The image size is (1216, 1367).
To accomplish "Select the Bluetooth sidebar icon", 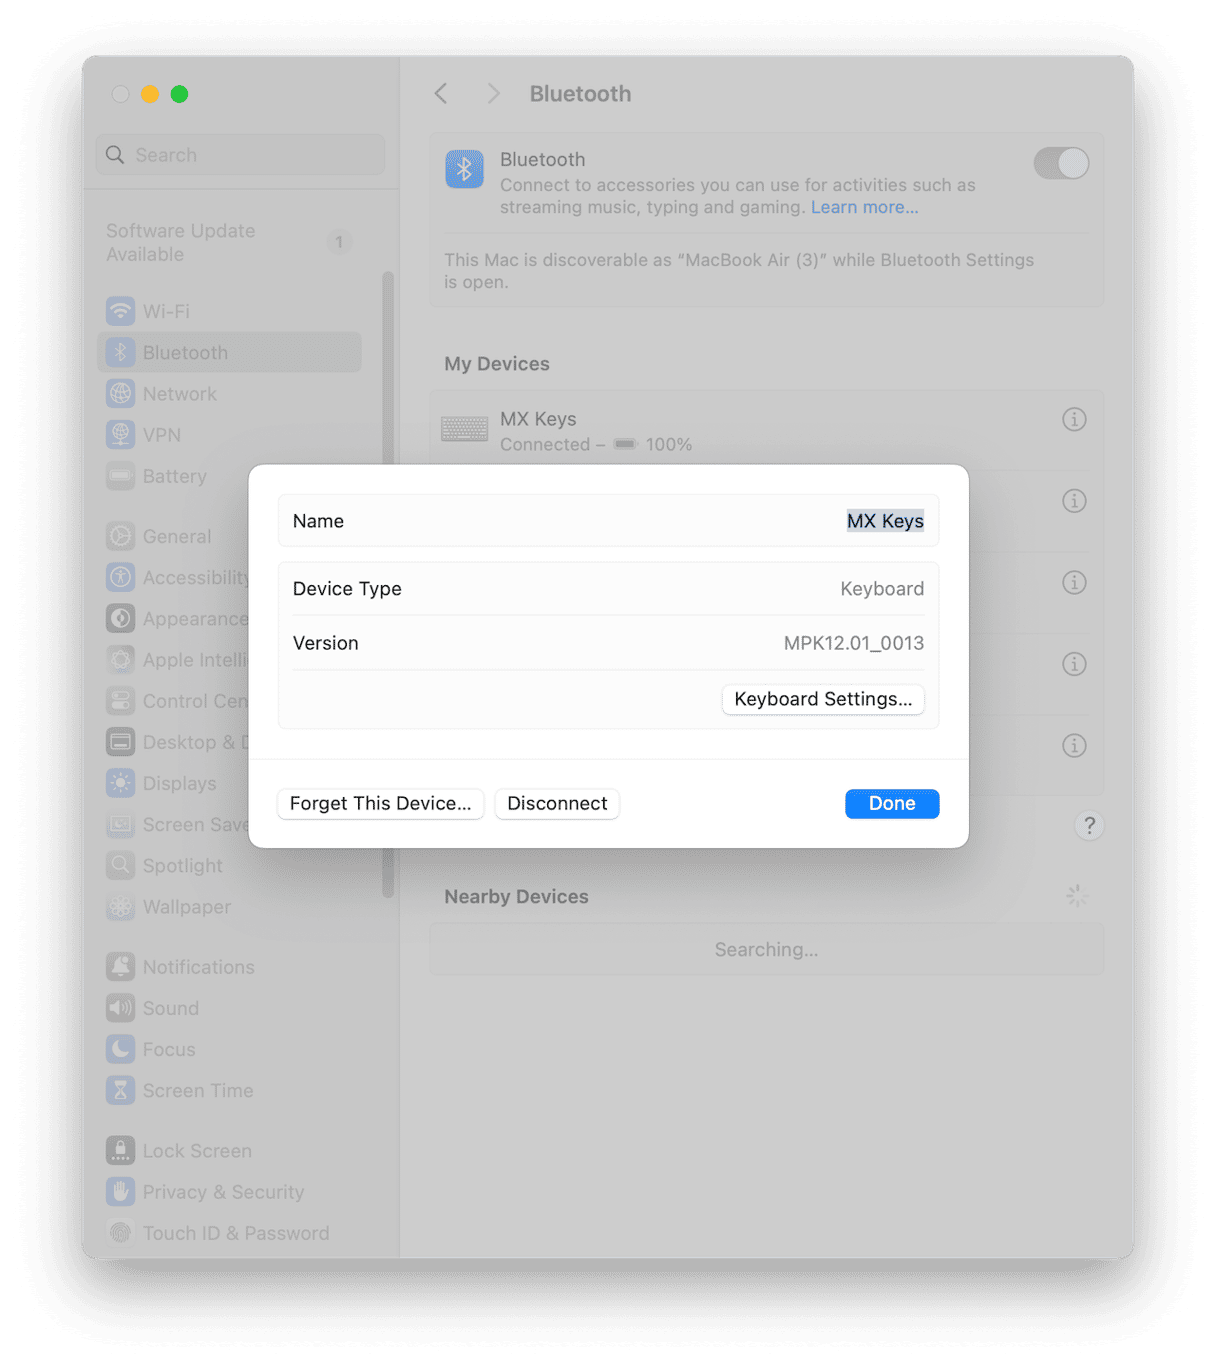I will coord(120,352).
